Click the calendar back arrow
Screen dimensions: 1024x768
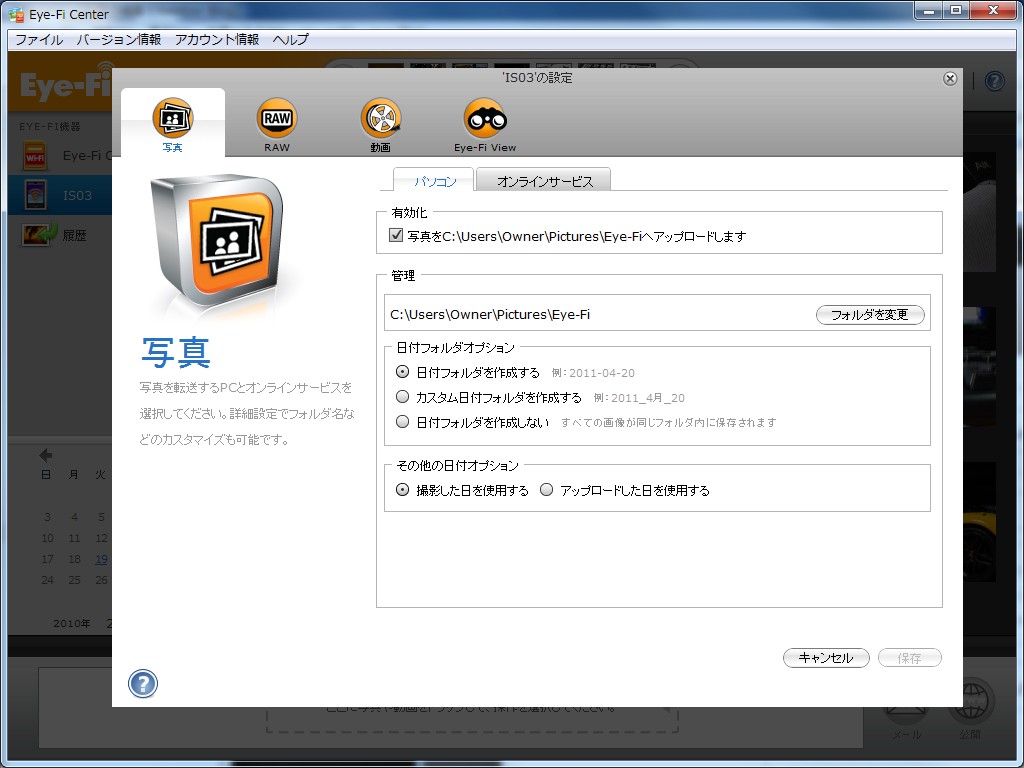pyautogui.click(x=46, y=455)
